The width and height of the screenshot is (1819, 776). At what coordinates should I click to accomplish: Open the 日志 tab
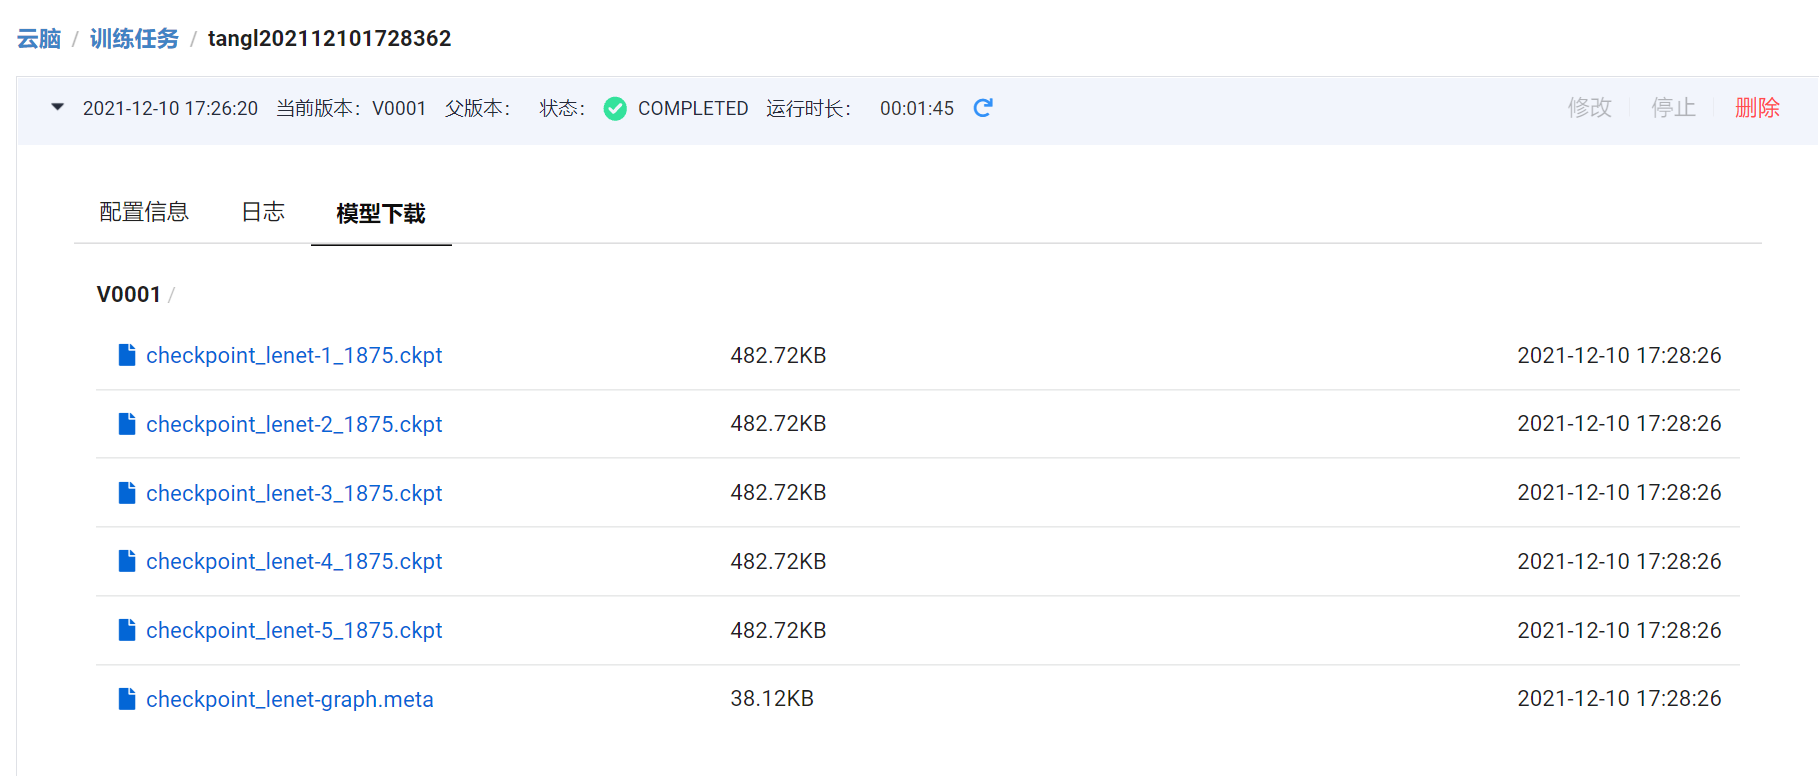[263, 212]
